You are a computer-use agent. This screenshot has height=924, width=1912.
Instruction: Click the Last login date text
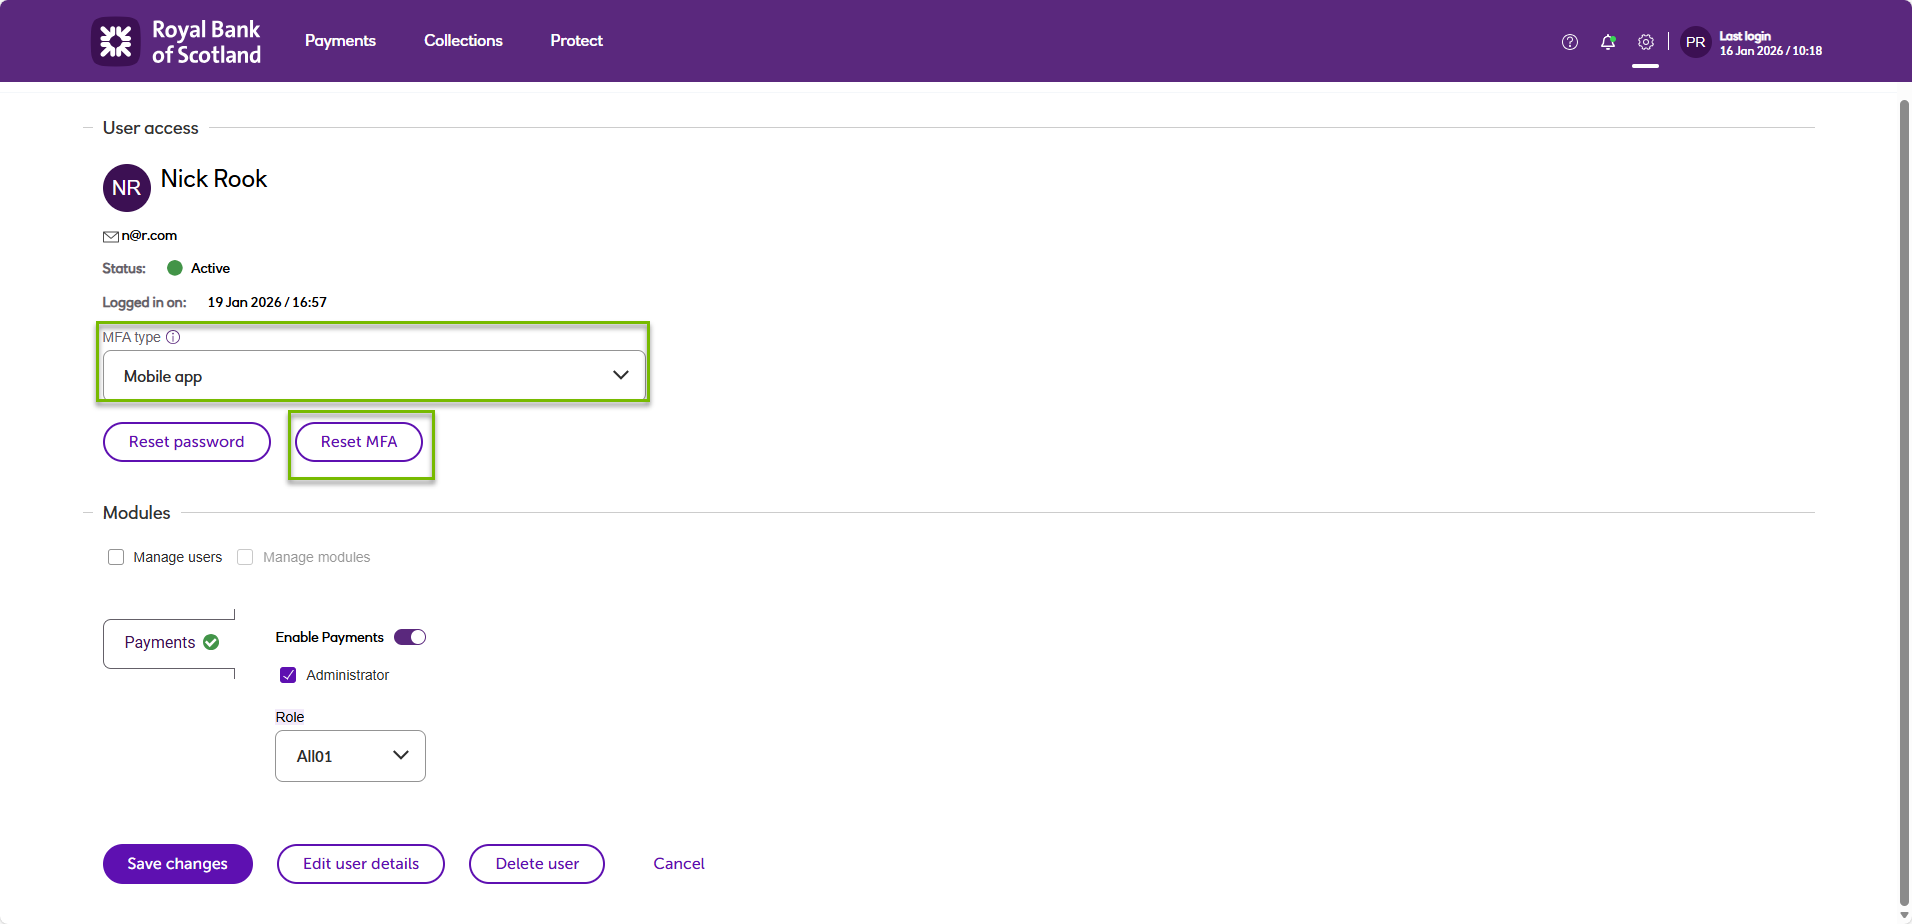click(x=1770, y=51)
